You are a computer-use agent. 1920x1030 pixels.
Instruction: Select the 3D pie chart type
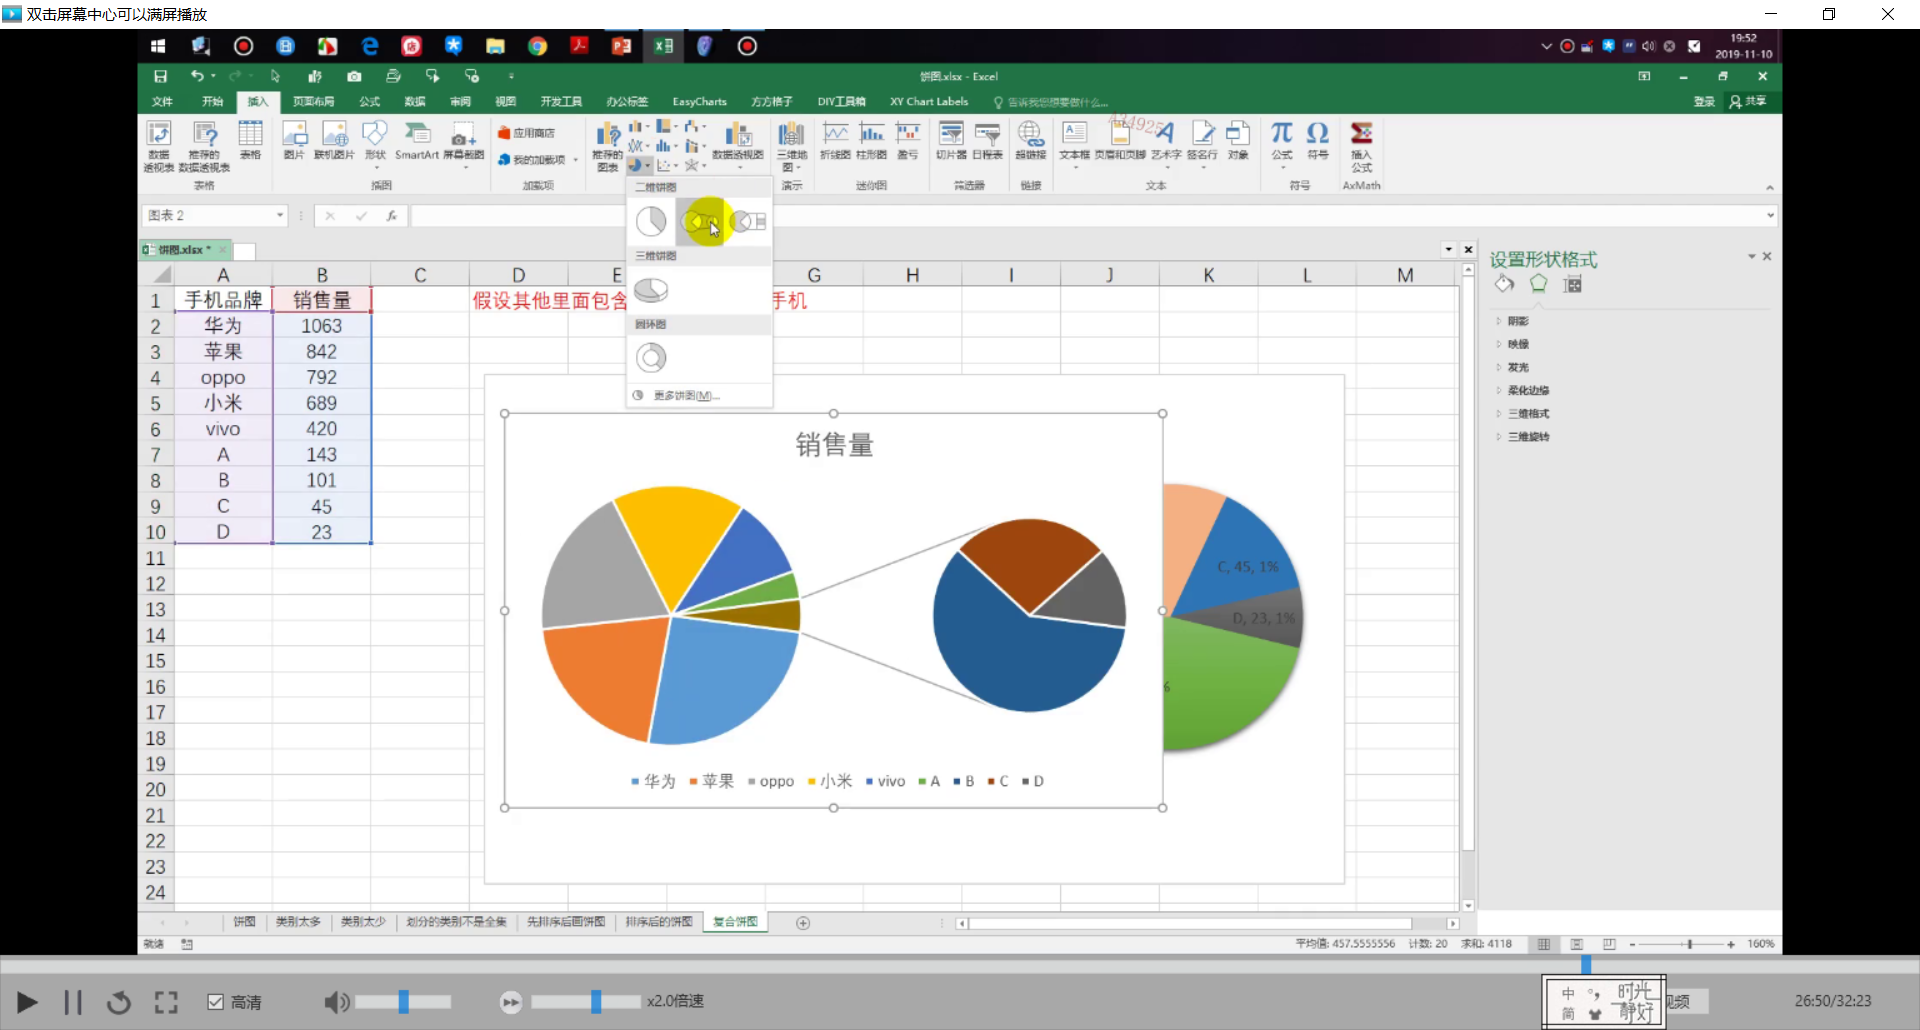tap(651, 290)
